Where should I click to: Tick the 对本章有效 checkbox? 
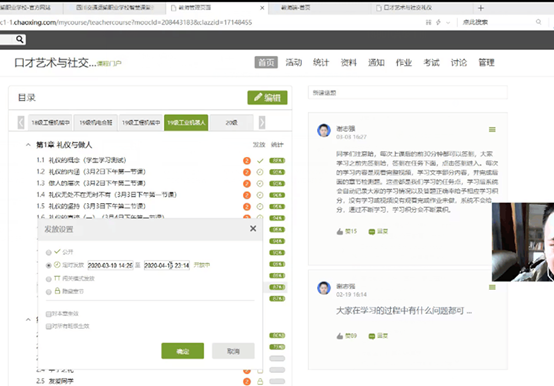pyautogui.click(x=48, y=314)
